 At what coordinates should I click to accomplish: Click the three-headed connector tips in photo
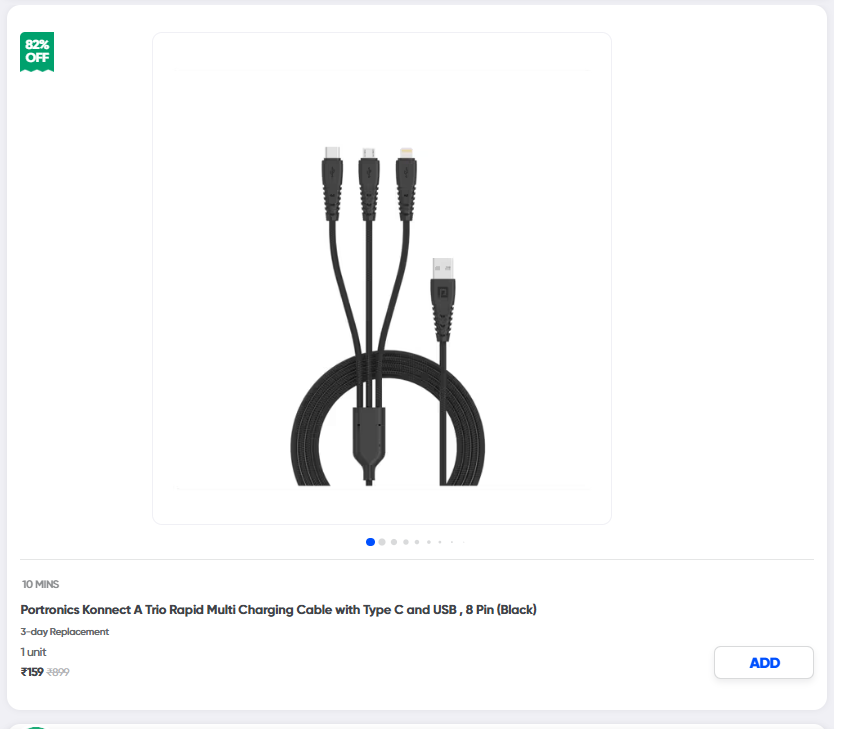pyautogui.click(x=369, y=183)
